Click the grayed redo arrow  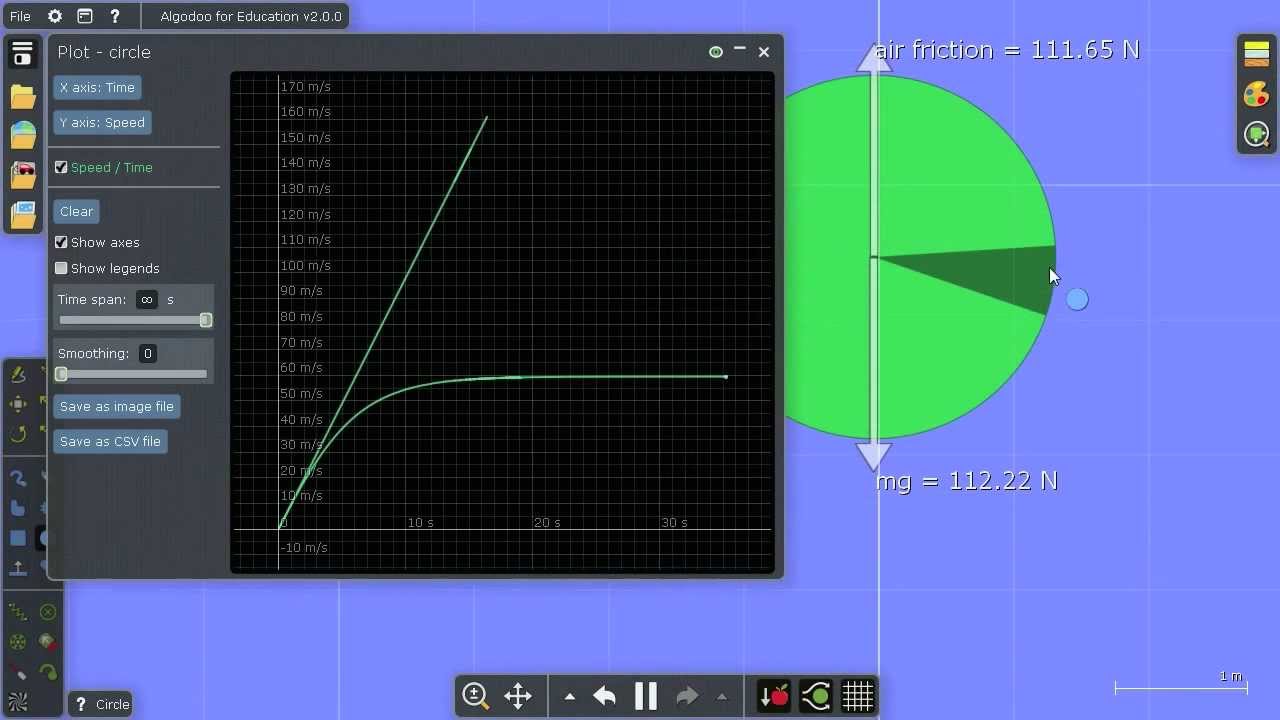point(687,696)
